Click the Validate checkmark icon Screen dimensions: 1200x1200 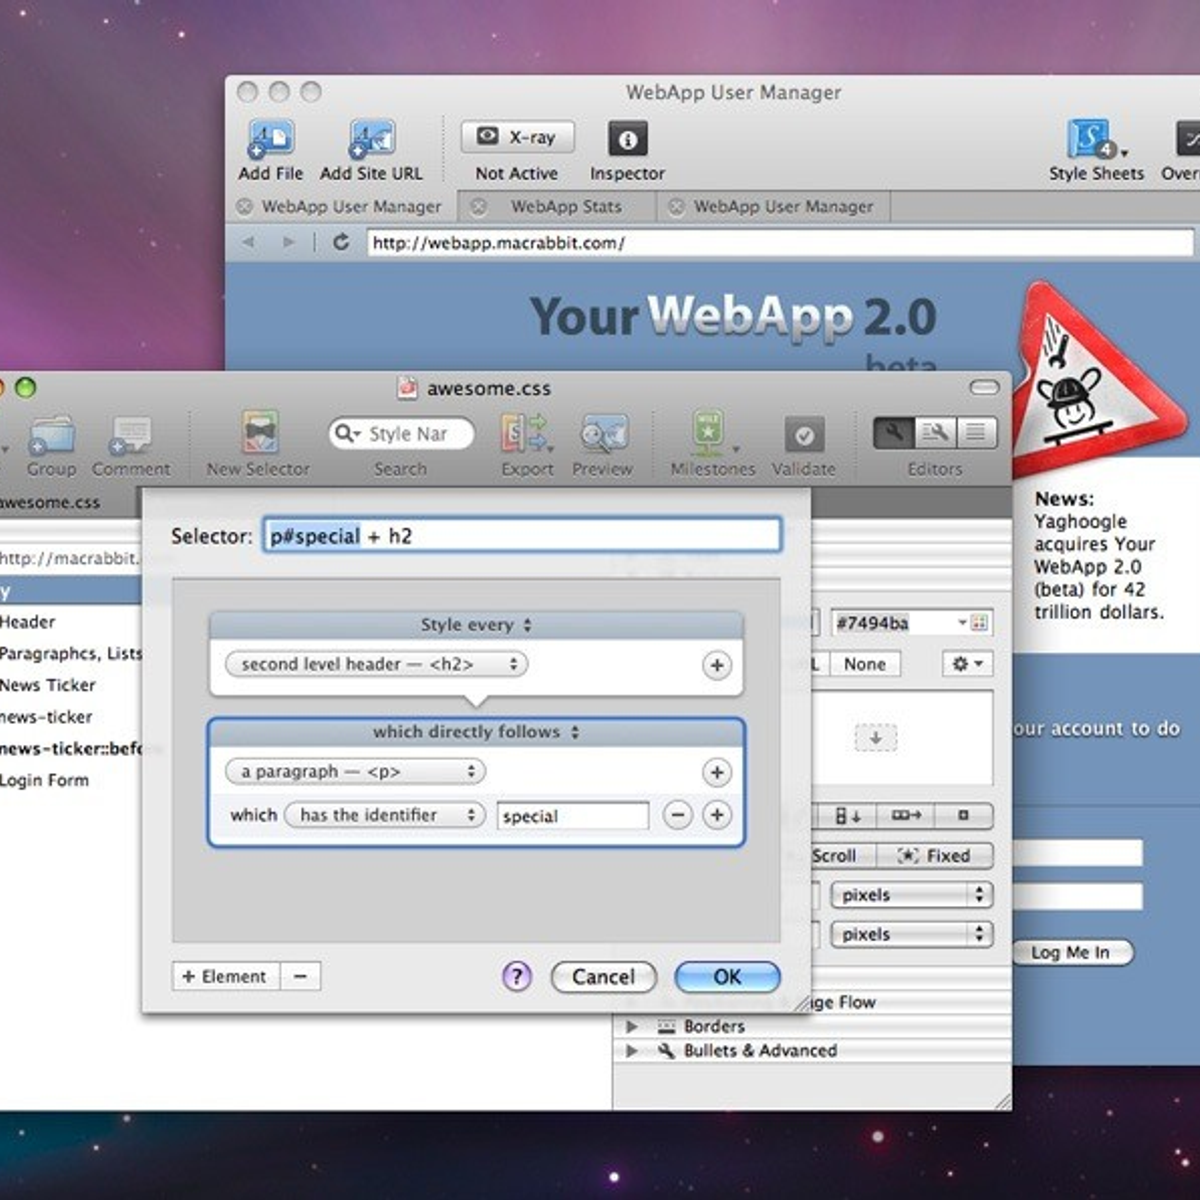804,435
